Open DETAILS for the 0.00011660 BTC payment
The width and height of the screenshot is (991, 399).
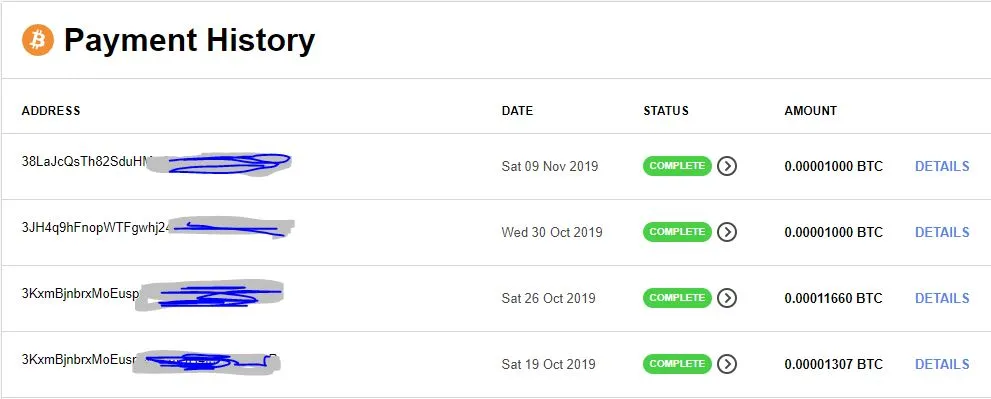click(x=942, y=298)
